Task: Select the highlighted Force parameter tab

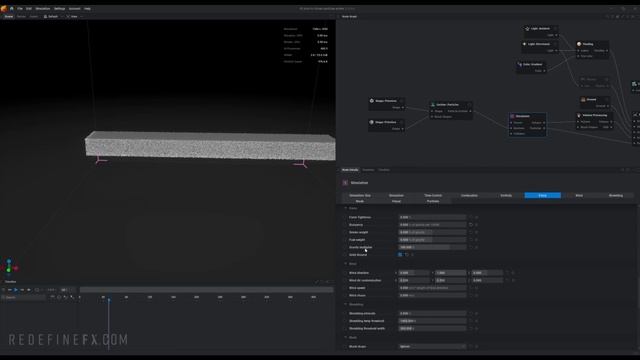Action: click(x=542, y=196)
